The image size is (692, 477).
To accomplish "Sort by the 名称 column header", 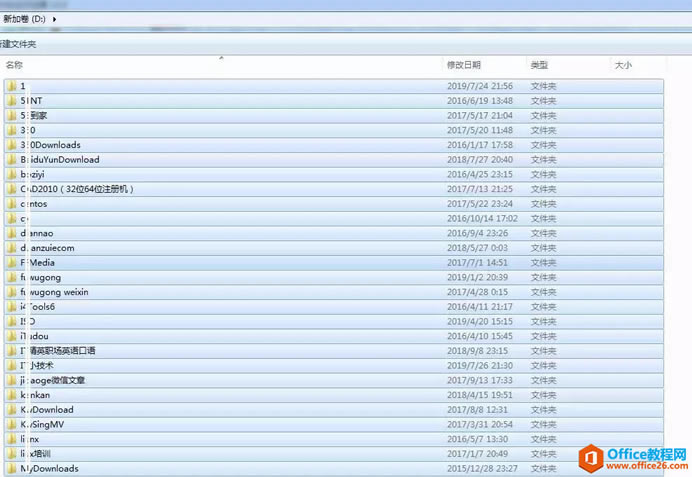I will tap(14, 65).
